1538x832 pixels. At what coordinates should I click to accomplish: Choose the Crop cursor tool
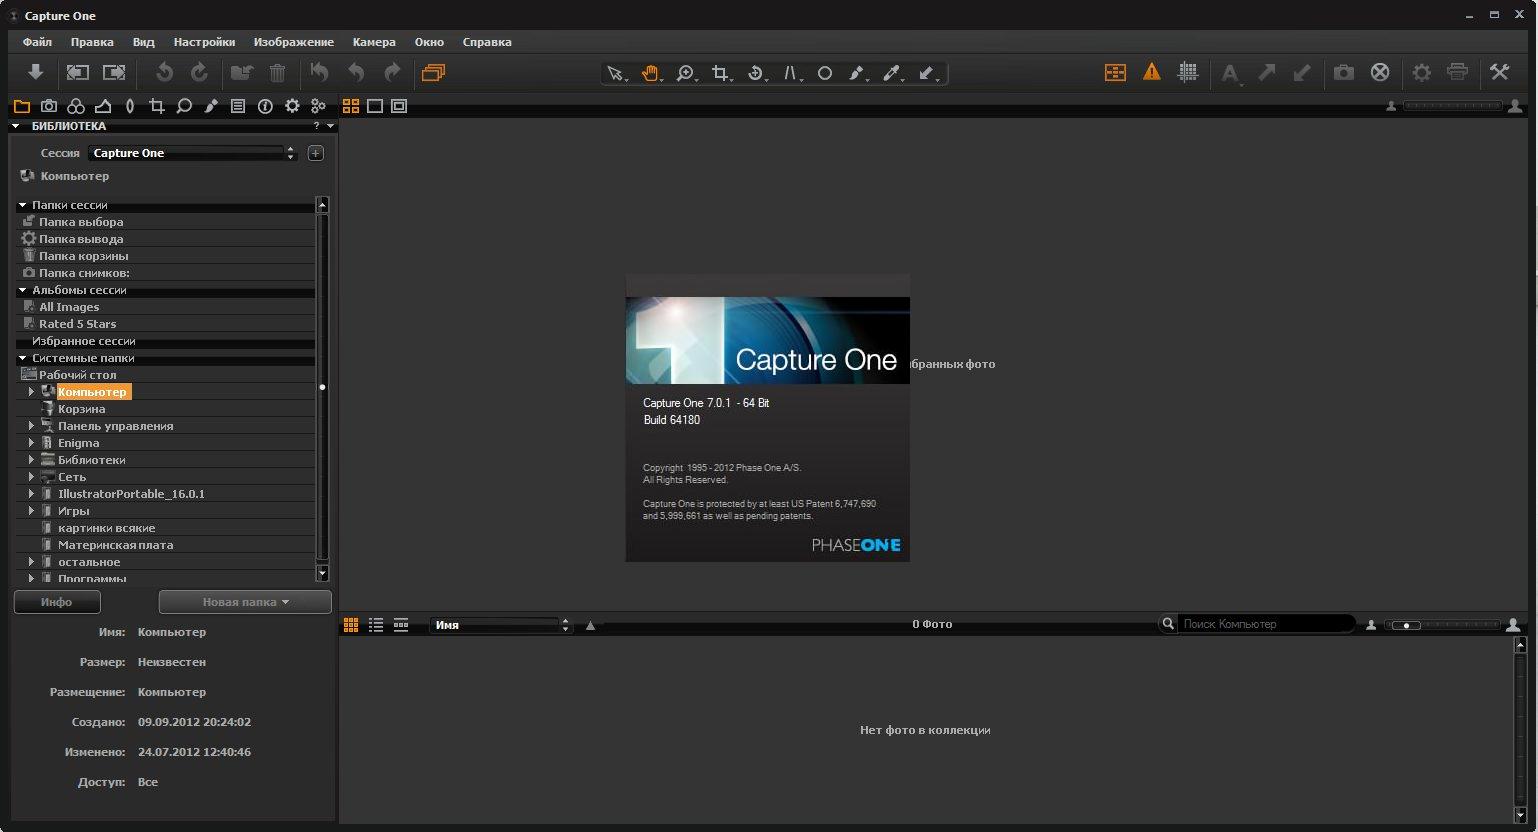tap(720, 73)
